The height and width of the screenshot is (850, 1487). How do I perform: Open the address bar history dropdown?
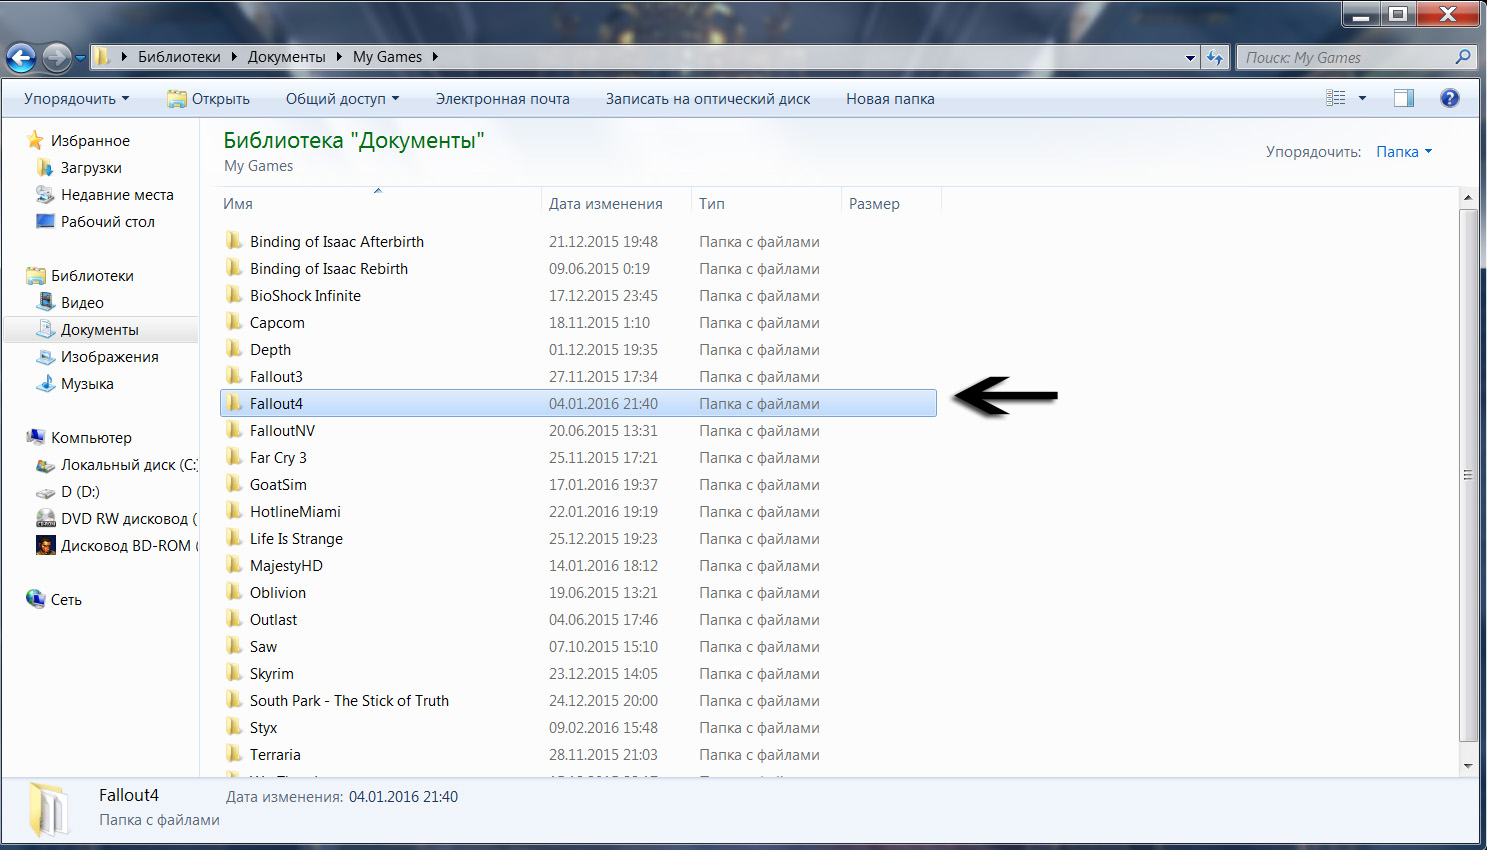click(x=1190, y=58)
